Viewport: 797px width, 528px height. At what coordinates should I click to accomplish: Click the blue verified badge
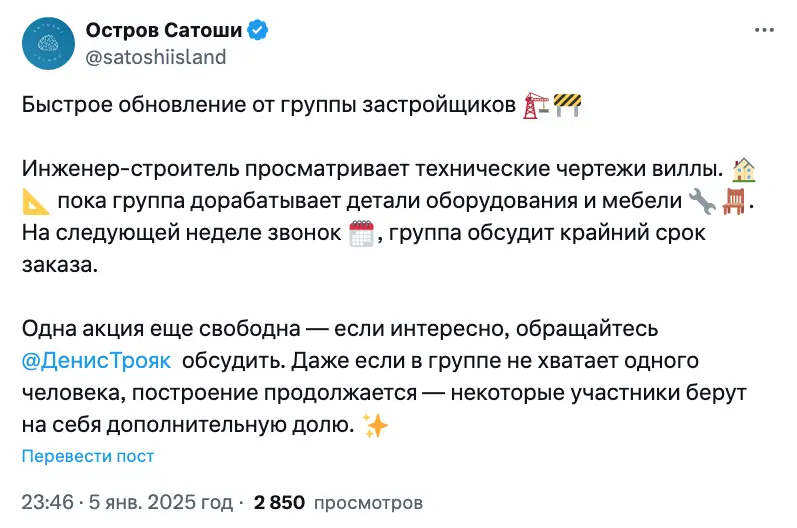point(258,30)
